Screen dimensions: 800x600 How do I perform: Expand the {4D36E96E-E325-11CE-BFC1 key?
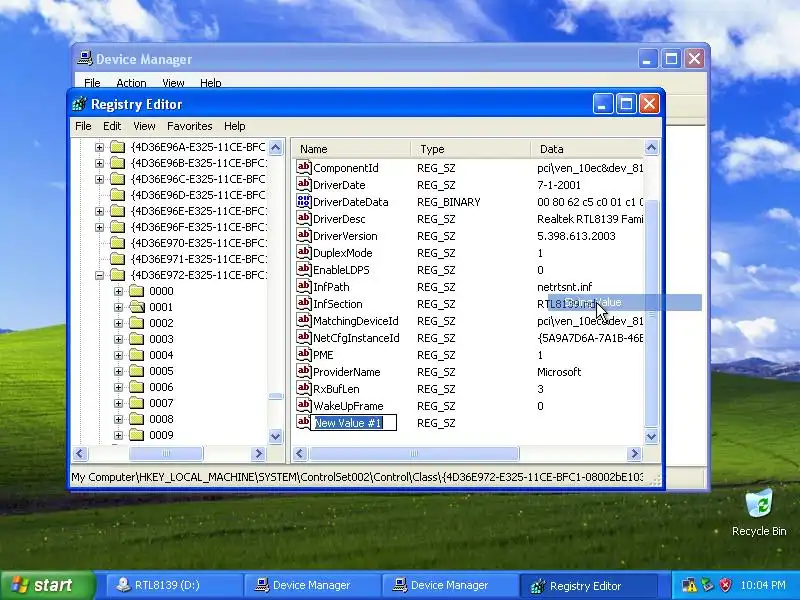[x=99, y=211]
